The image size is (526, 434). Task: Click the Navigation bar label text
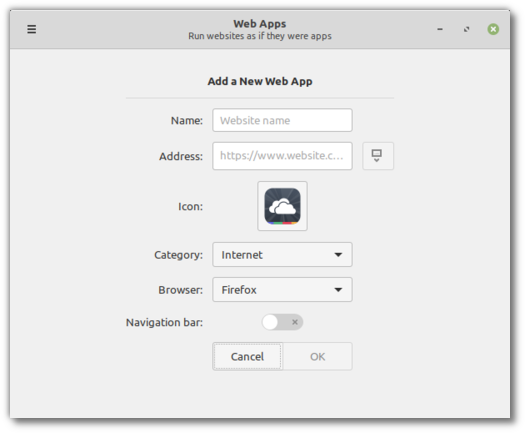164,322
